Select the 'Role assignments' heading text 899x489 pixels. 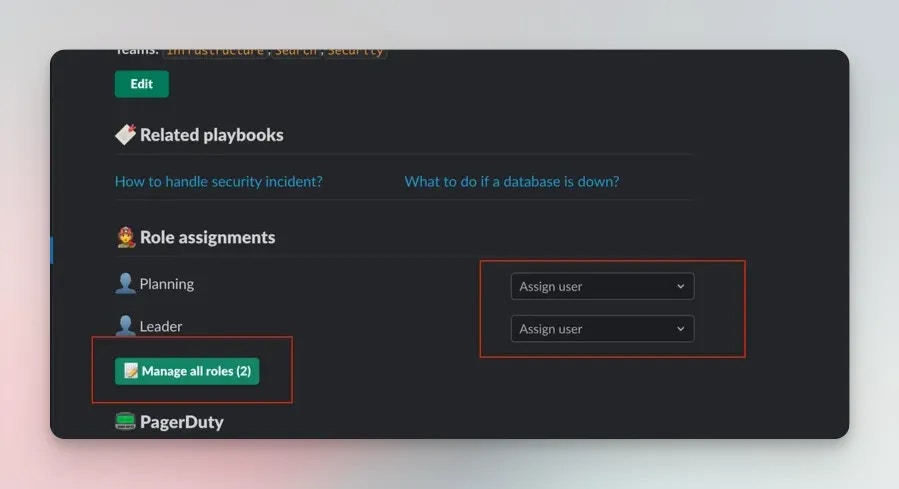208,237
